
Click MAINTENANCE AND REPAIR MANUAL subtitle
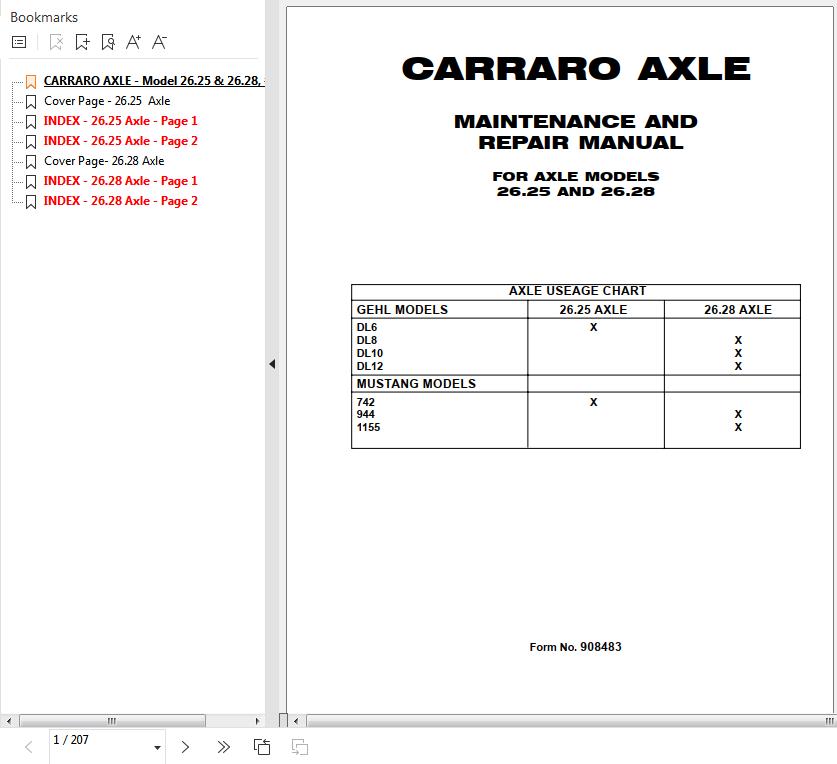[576, 132]
